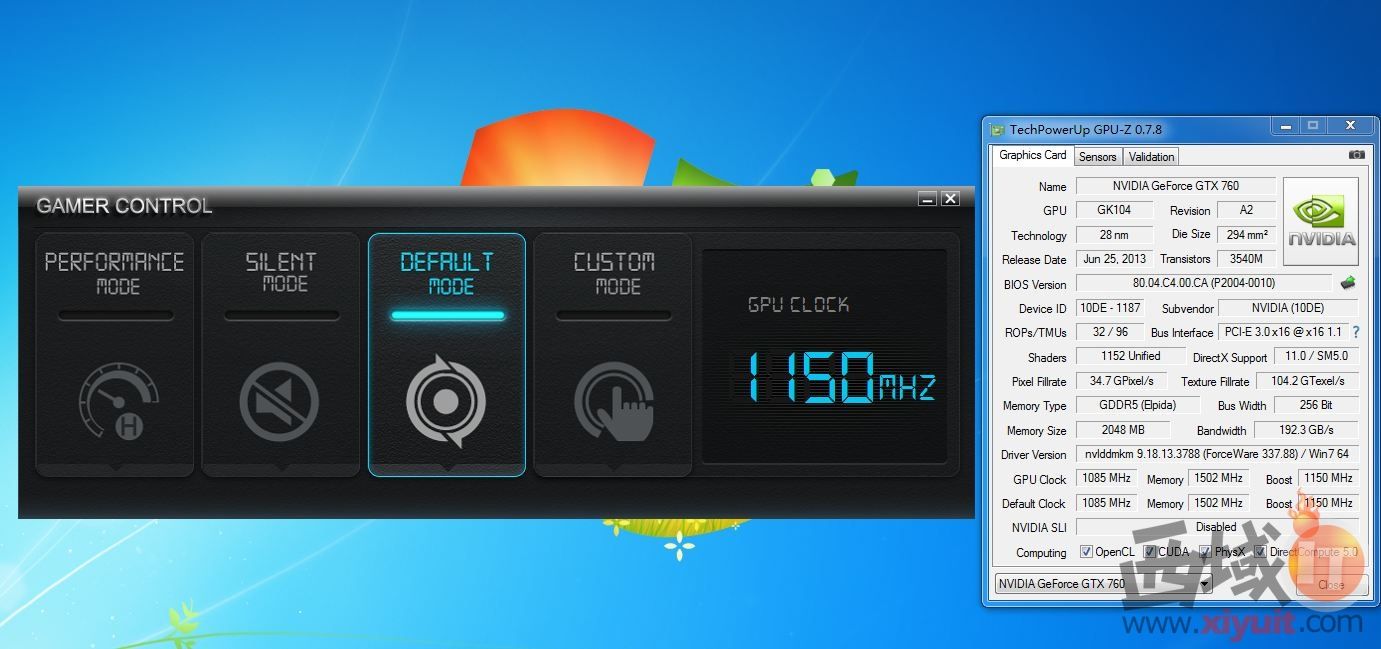
Task: Click the PERFORMANCE MODE label
Action: 115,273
